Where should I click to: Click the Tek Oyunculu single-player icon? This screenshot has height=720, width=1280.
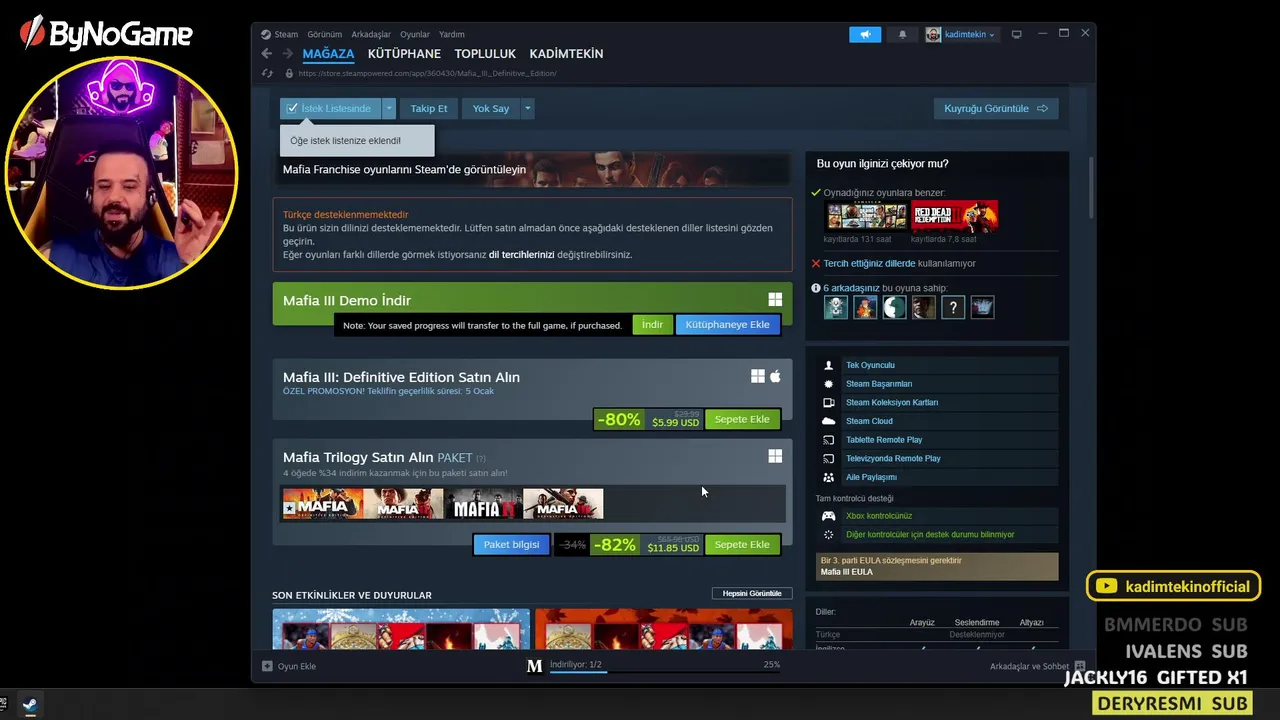[x=828, y=365]
